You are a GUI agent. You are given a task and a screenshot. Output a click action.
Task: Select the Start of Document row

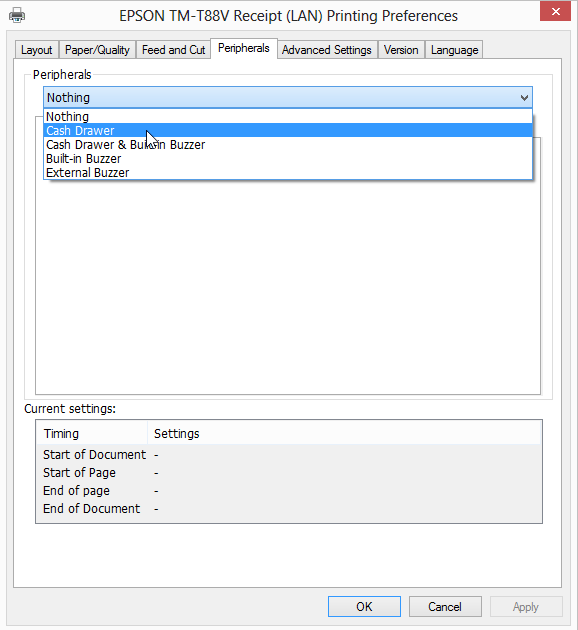(x=289, y=454)
